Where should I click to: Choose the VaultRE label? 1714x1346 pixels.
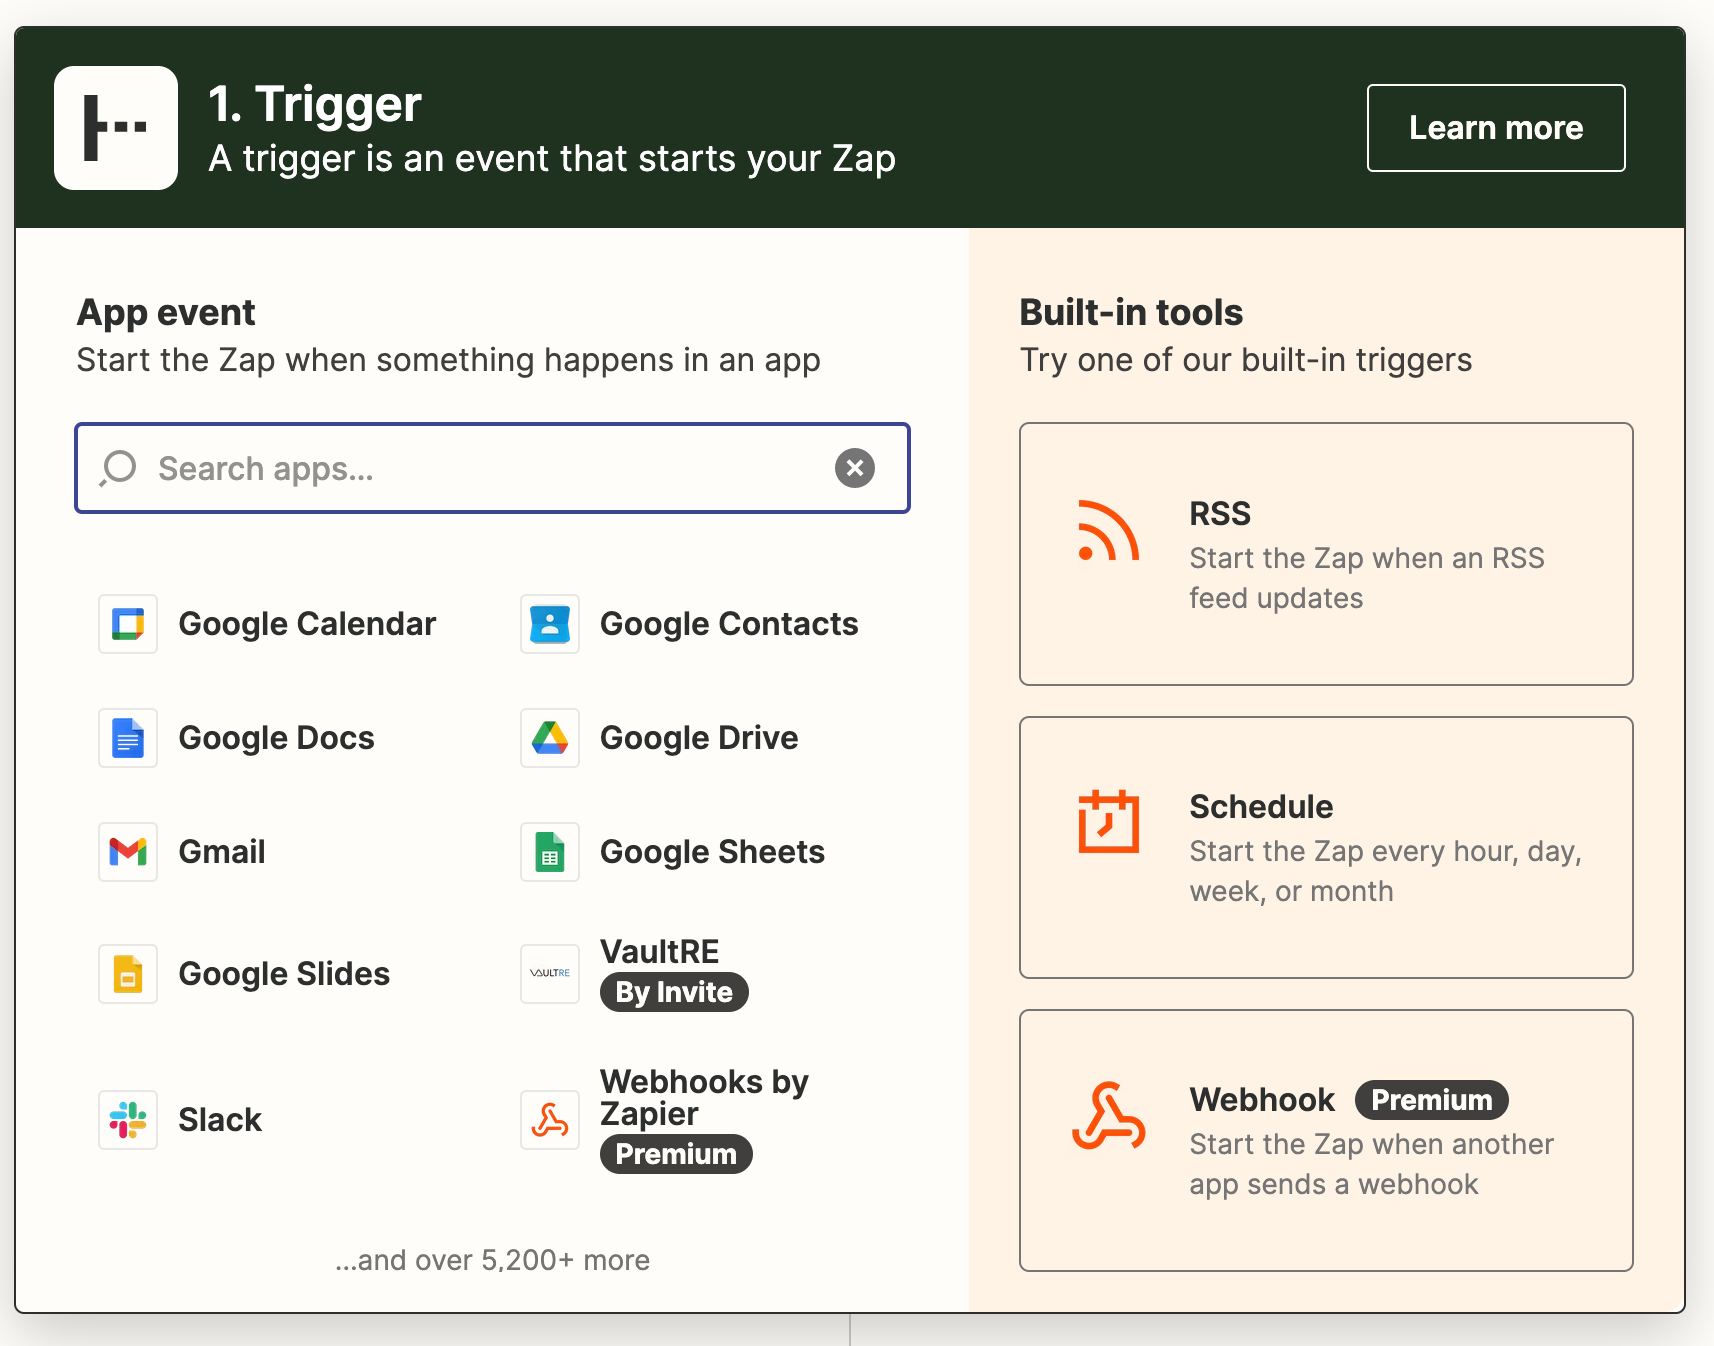coord(659,951)
